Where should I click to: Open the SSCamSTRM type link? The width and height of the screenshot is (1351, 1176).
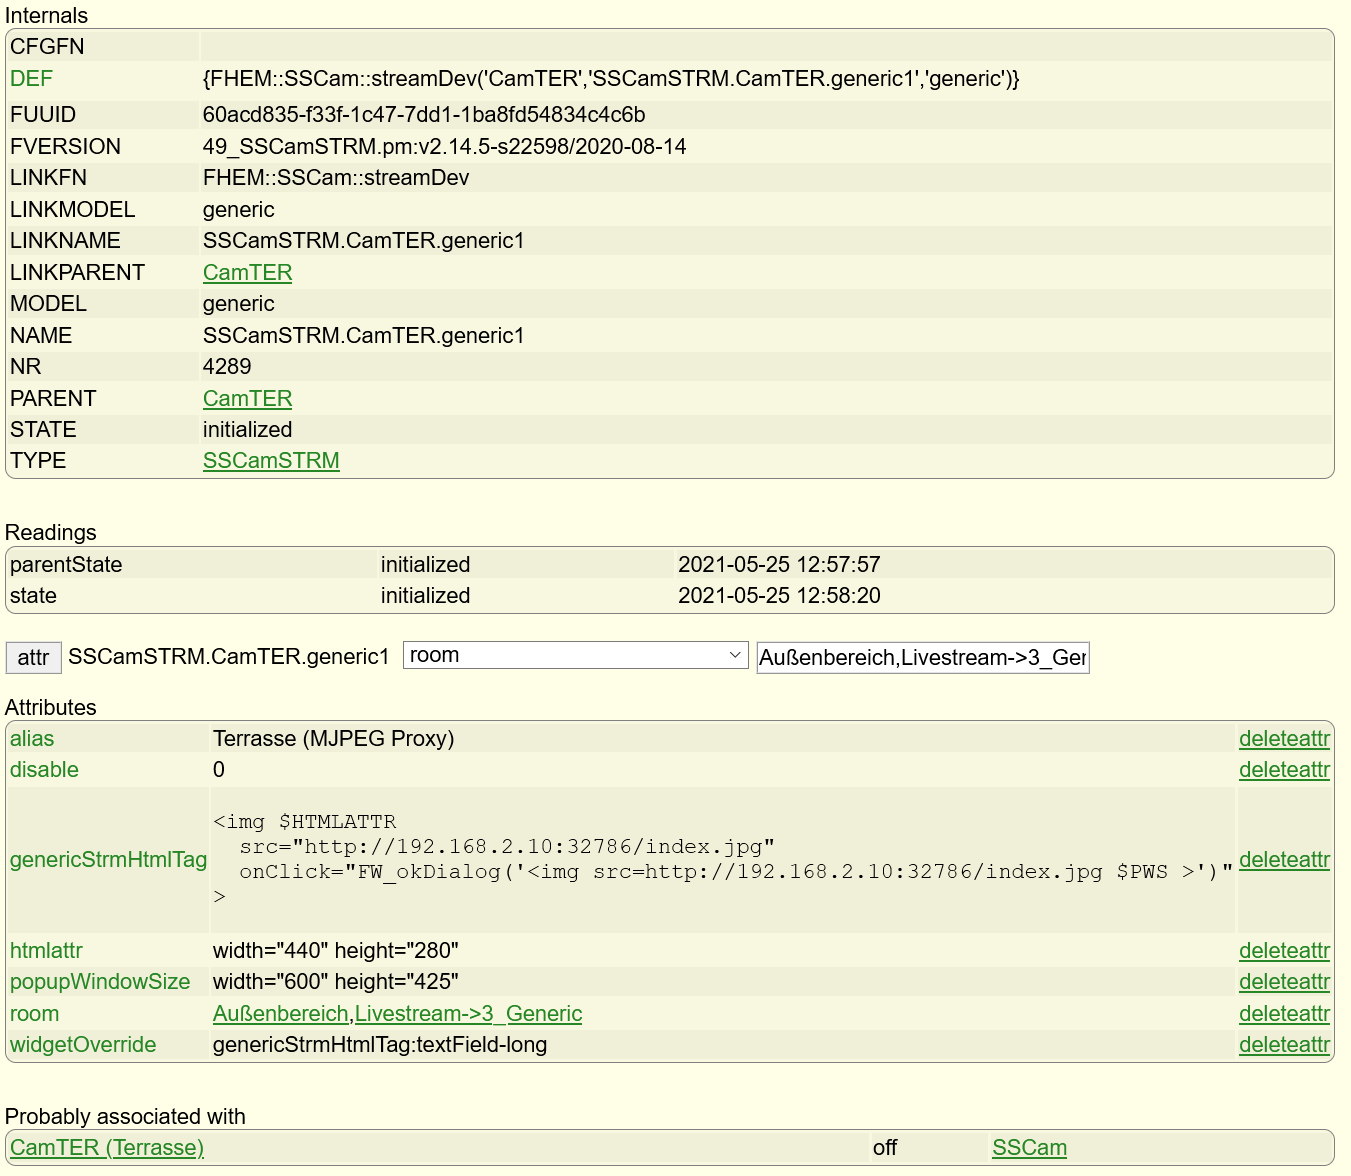(271, 461)
